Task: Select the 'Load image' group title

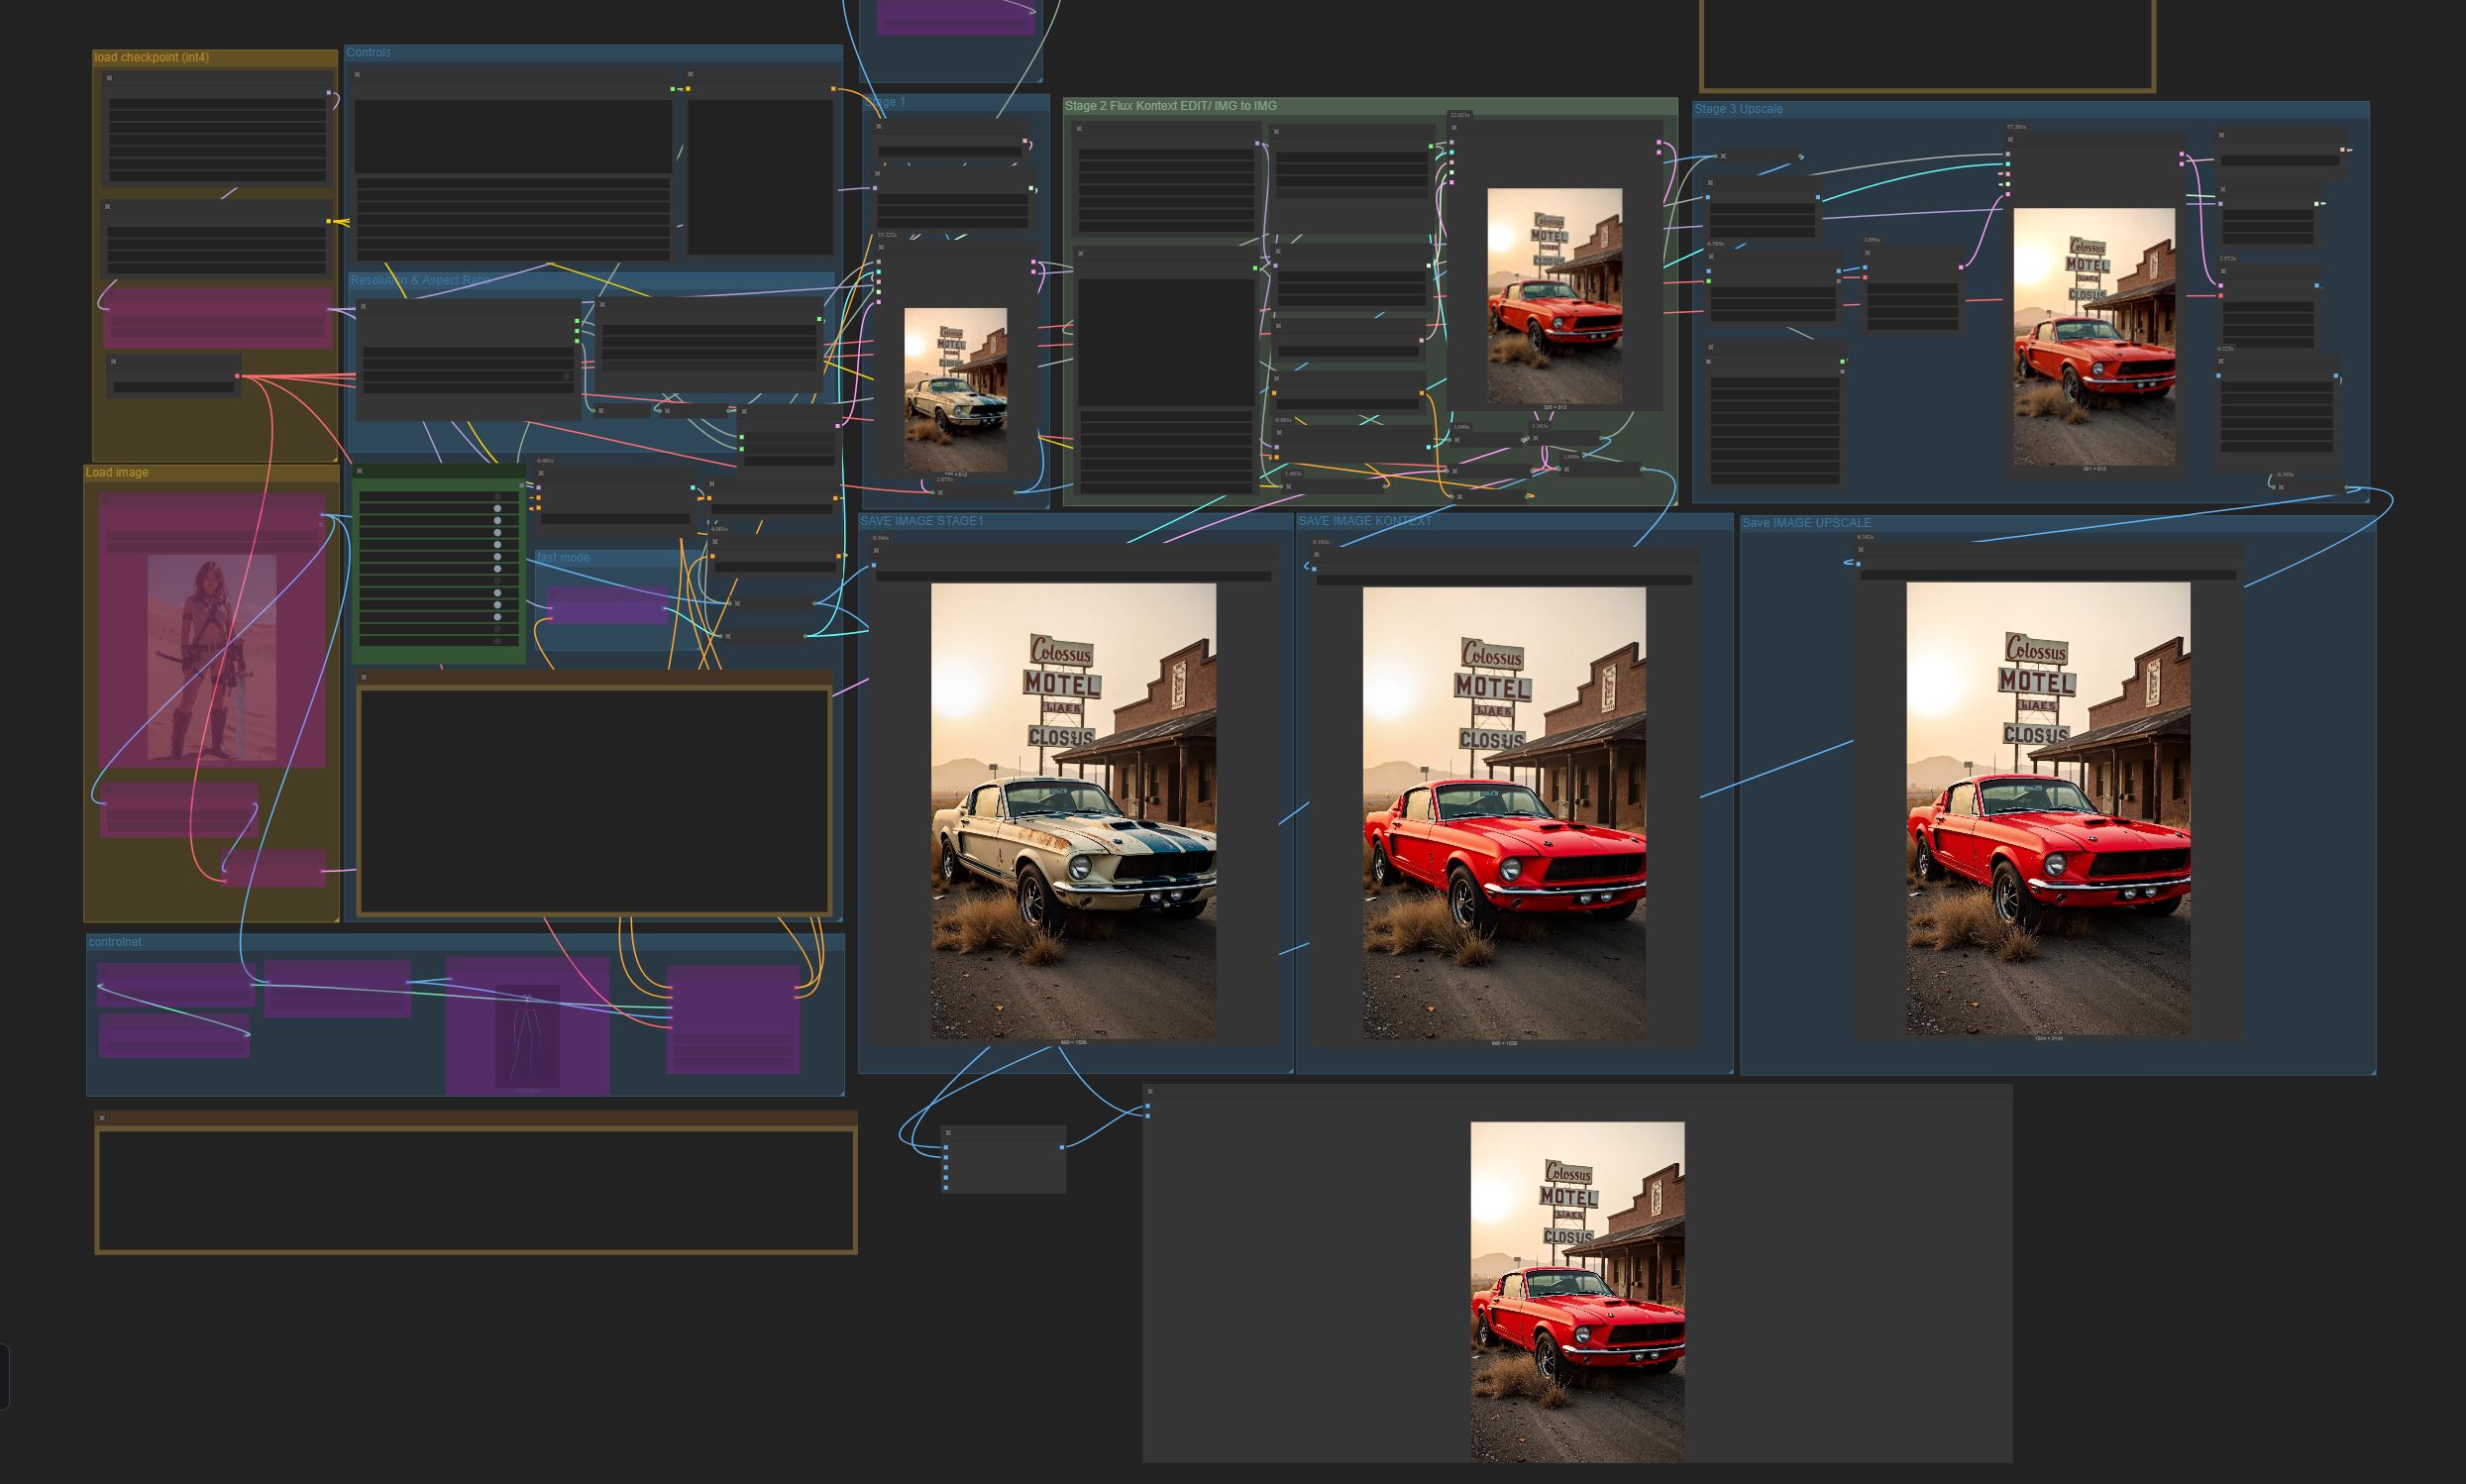Action: (117, 473)
